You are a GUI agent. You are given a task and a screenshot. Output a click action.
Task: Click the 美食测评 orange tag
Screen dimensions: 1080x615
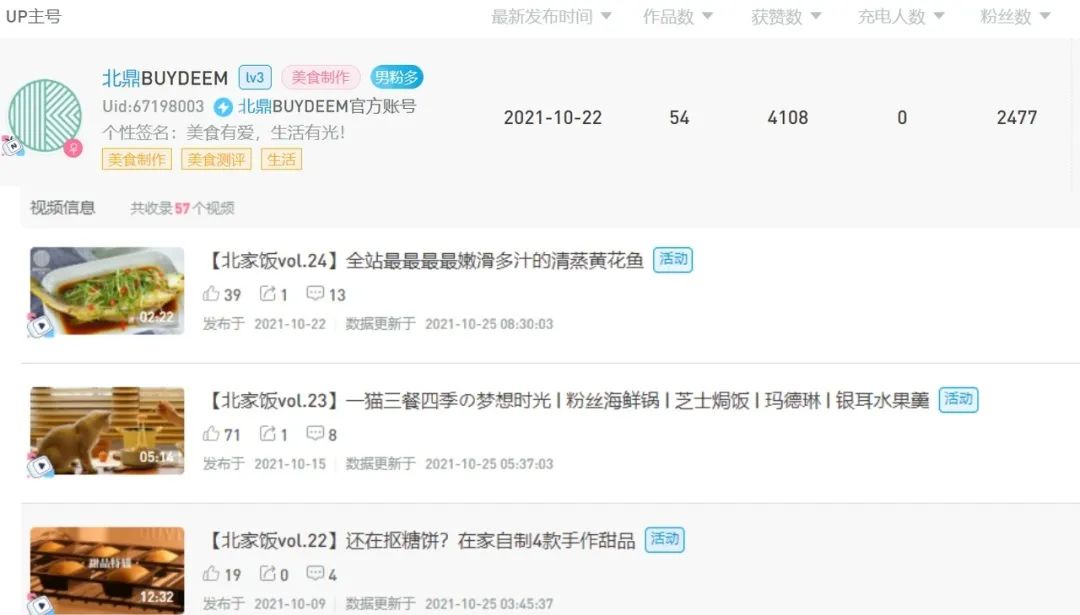pyautogui.click(x=216, y=160)
